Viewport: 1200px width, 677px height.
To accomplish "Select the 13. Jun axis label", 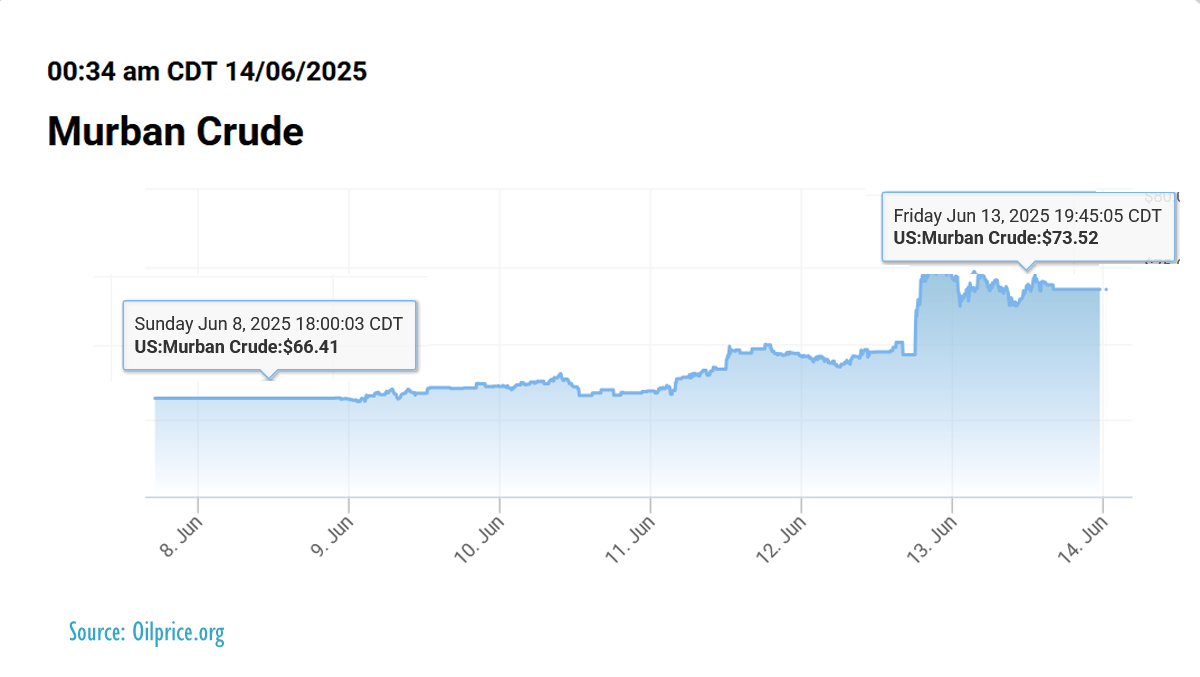I will (x=932, y=539).
